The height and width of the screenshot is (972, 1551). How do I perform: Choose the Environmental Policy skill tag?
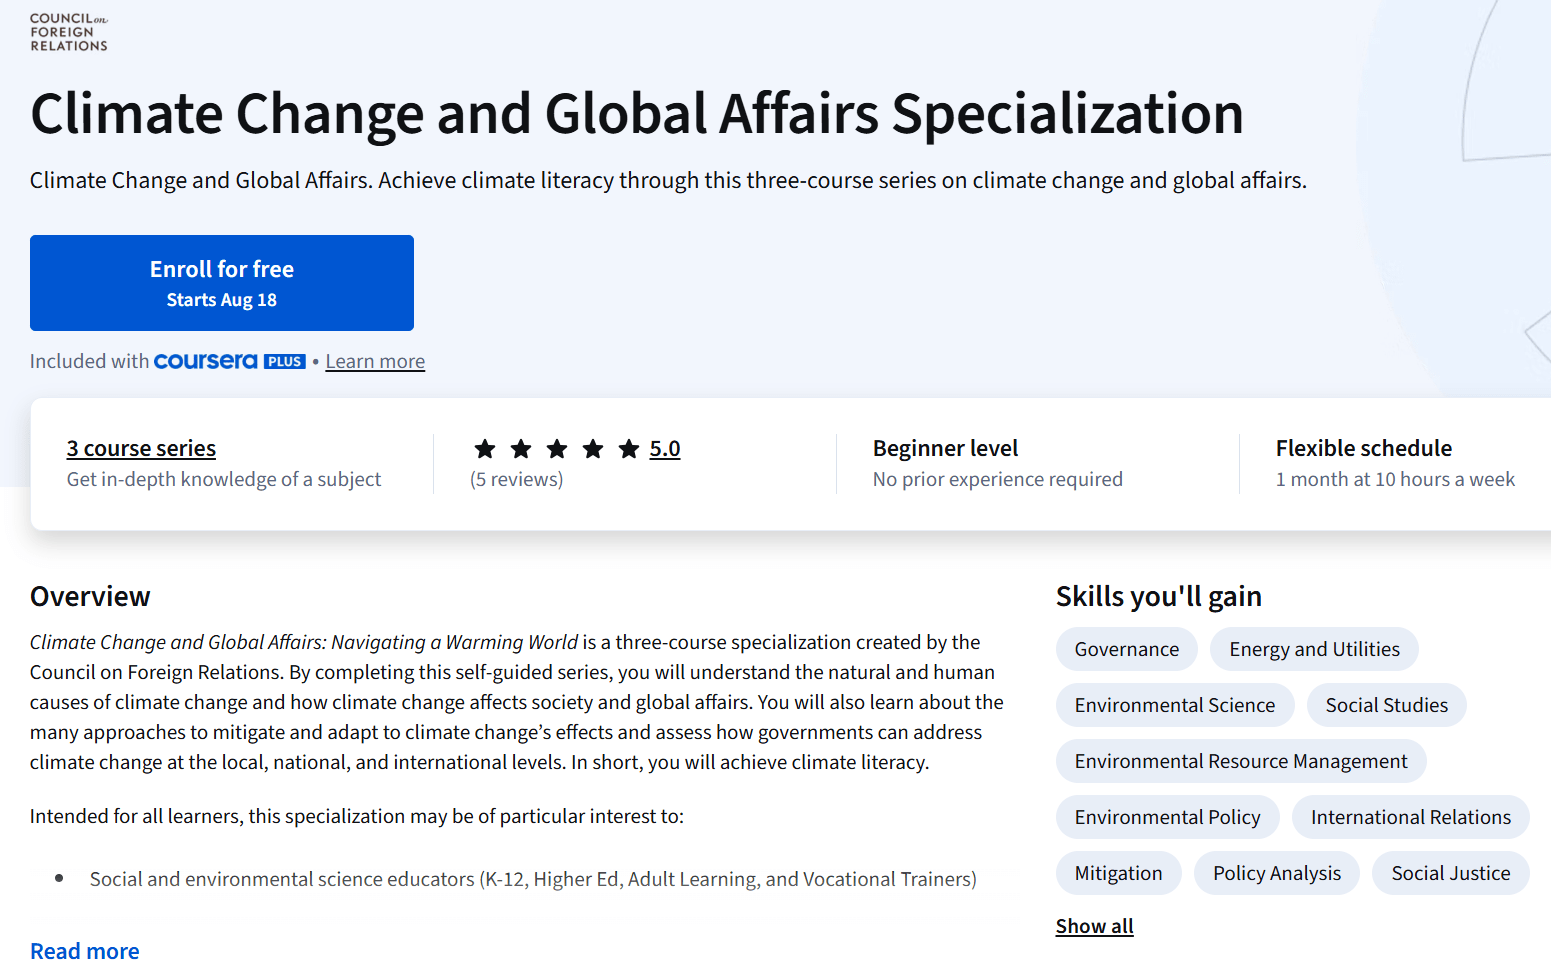coord(1167,817)
